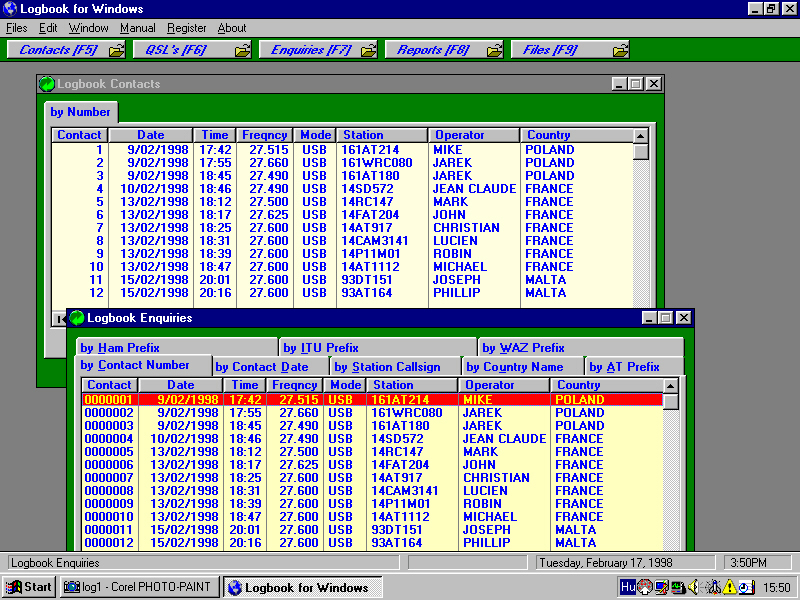The height and width of the screenshot is (600, 800).
Task: Open the About menu
Action: (232, 28)
